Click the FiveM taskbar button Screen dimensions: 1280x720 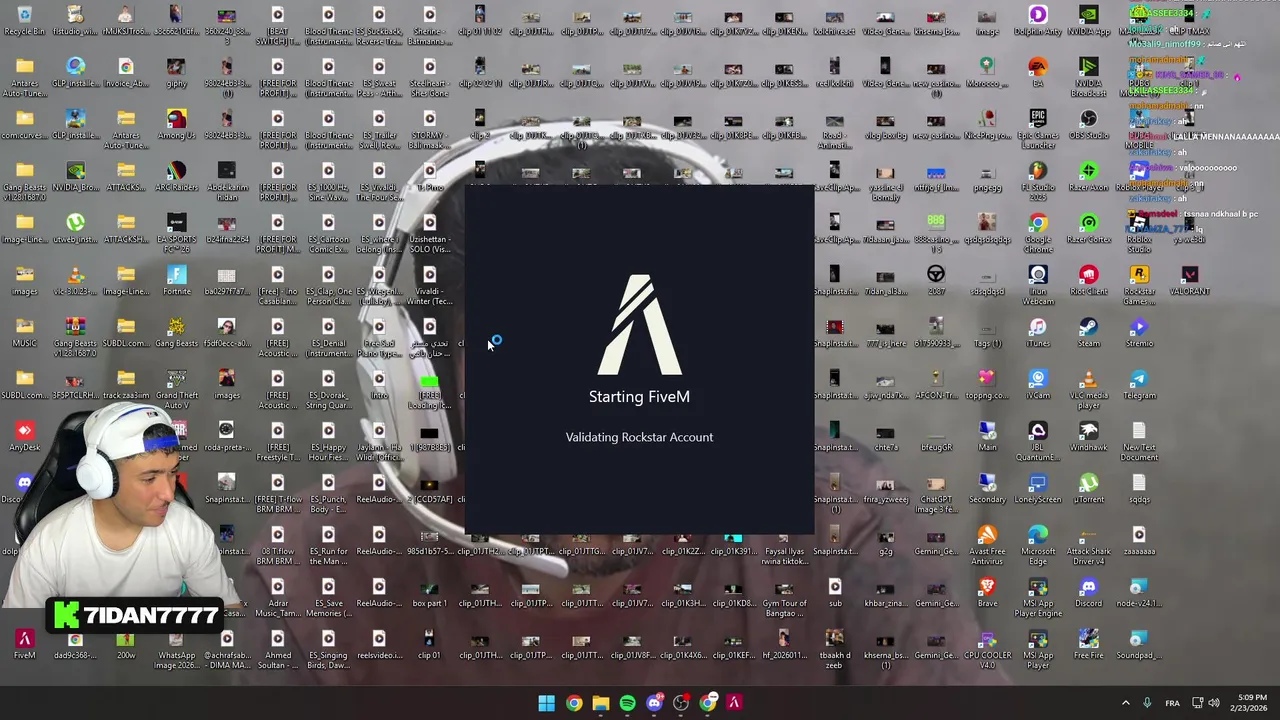point(734,703)
